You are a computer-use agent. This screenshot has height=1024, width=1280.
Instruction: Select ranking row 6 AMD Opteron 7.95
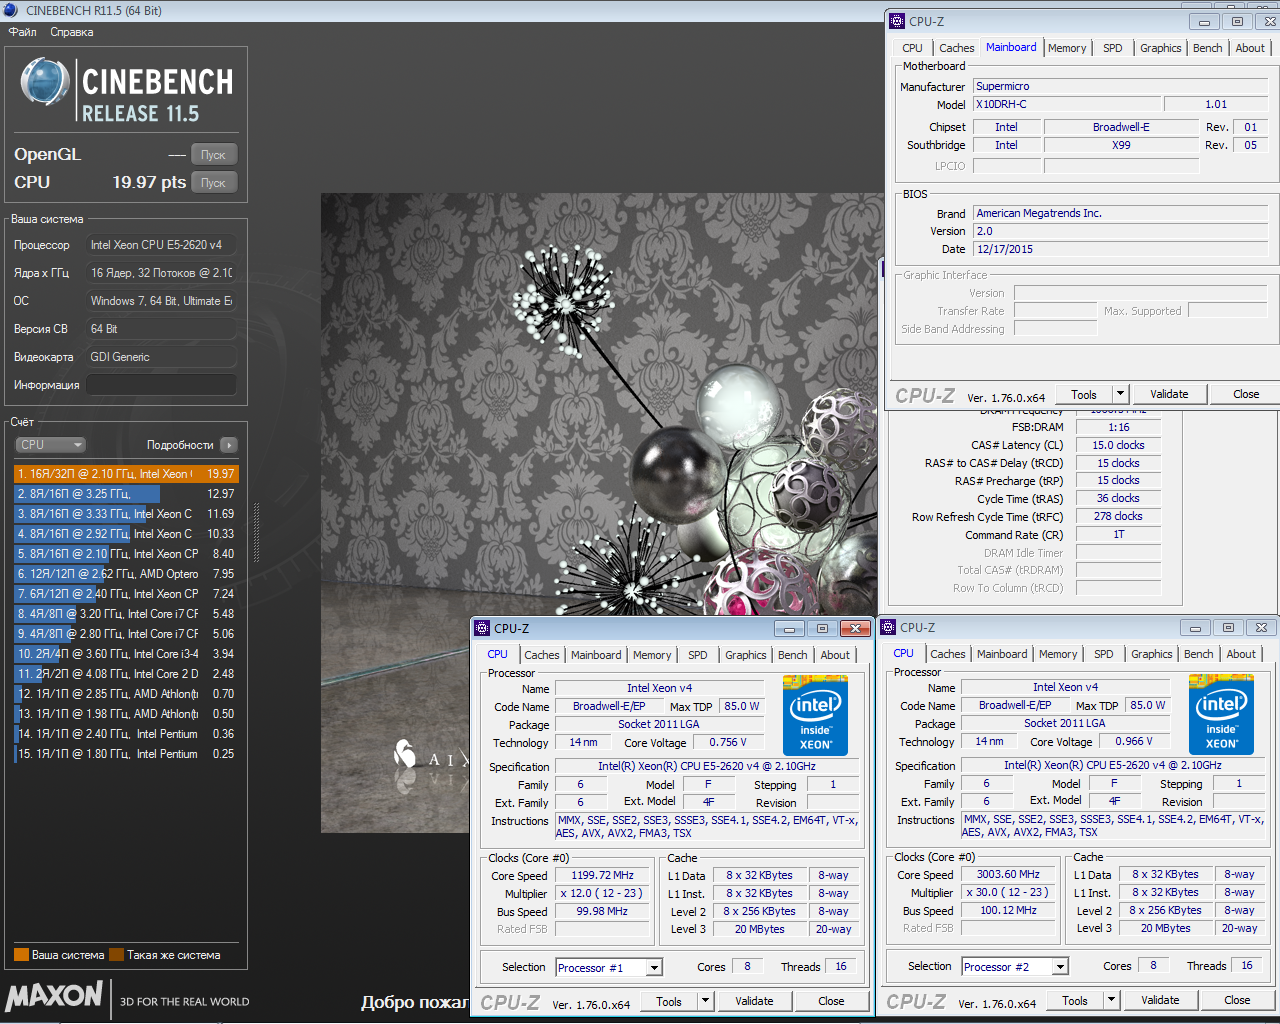127,574
